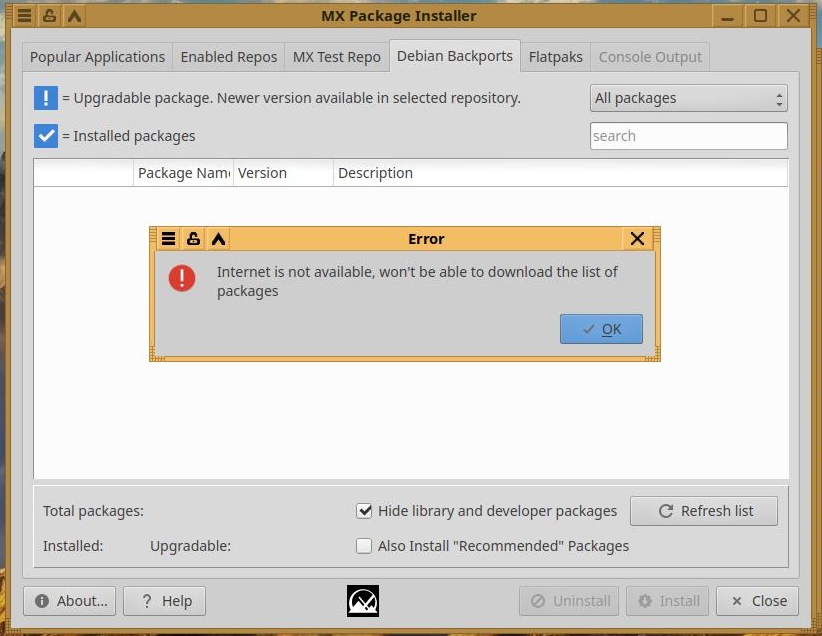Focus the package search field
The image size is (822, 636).
pyautogui.click(x=689, y=136)
